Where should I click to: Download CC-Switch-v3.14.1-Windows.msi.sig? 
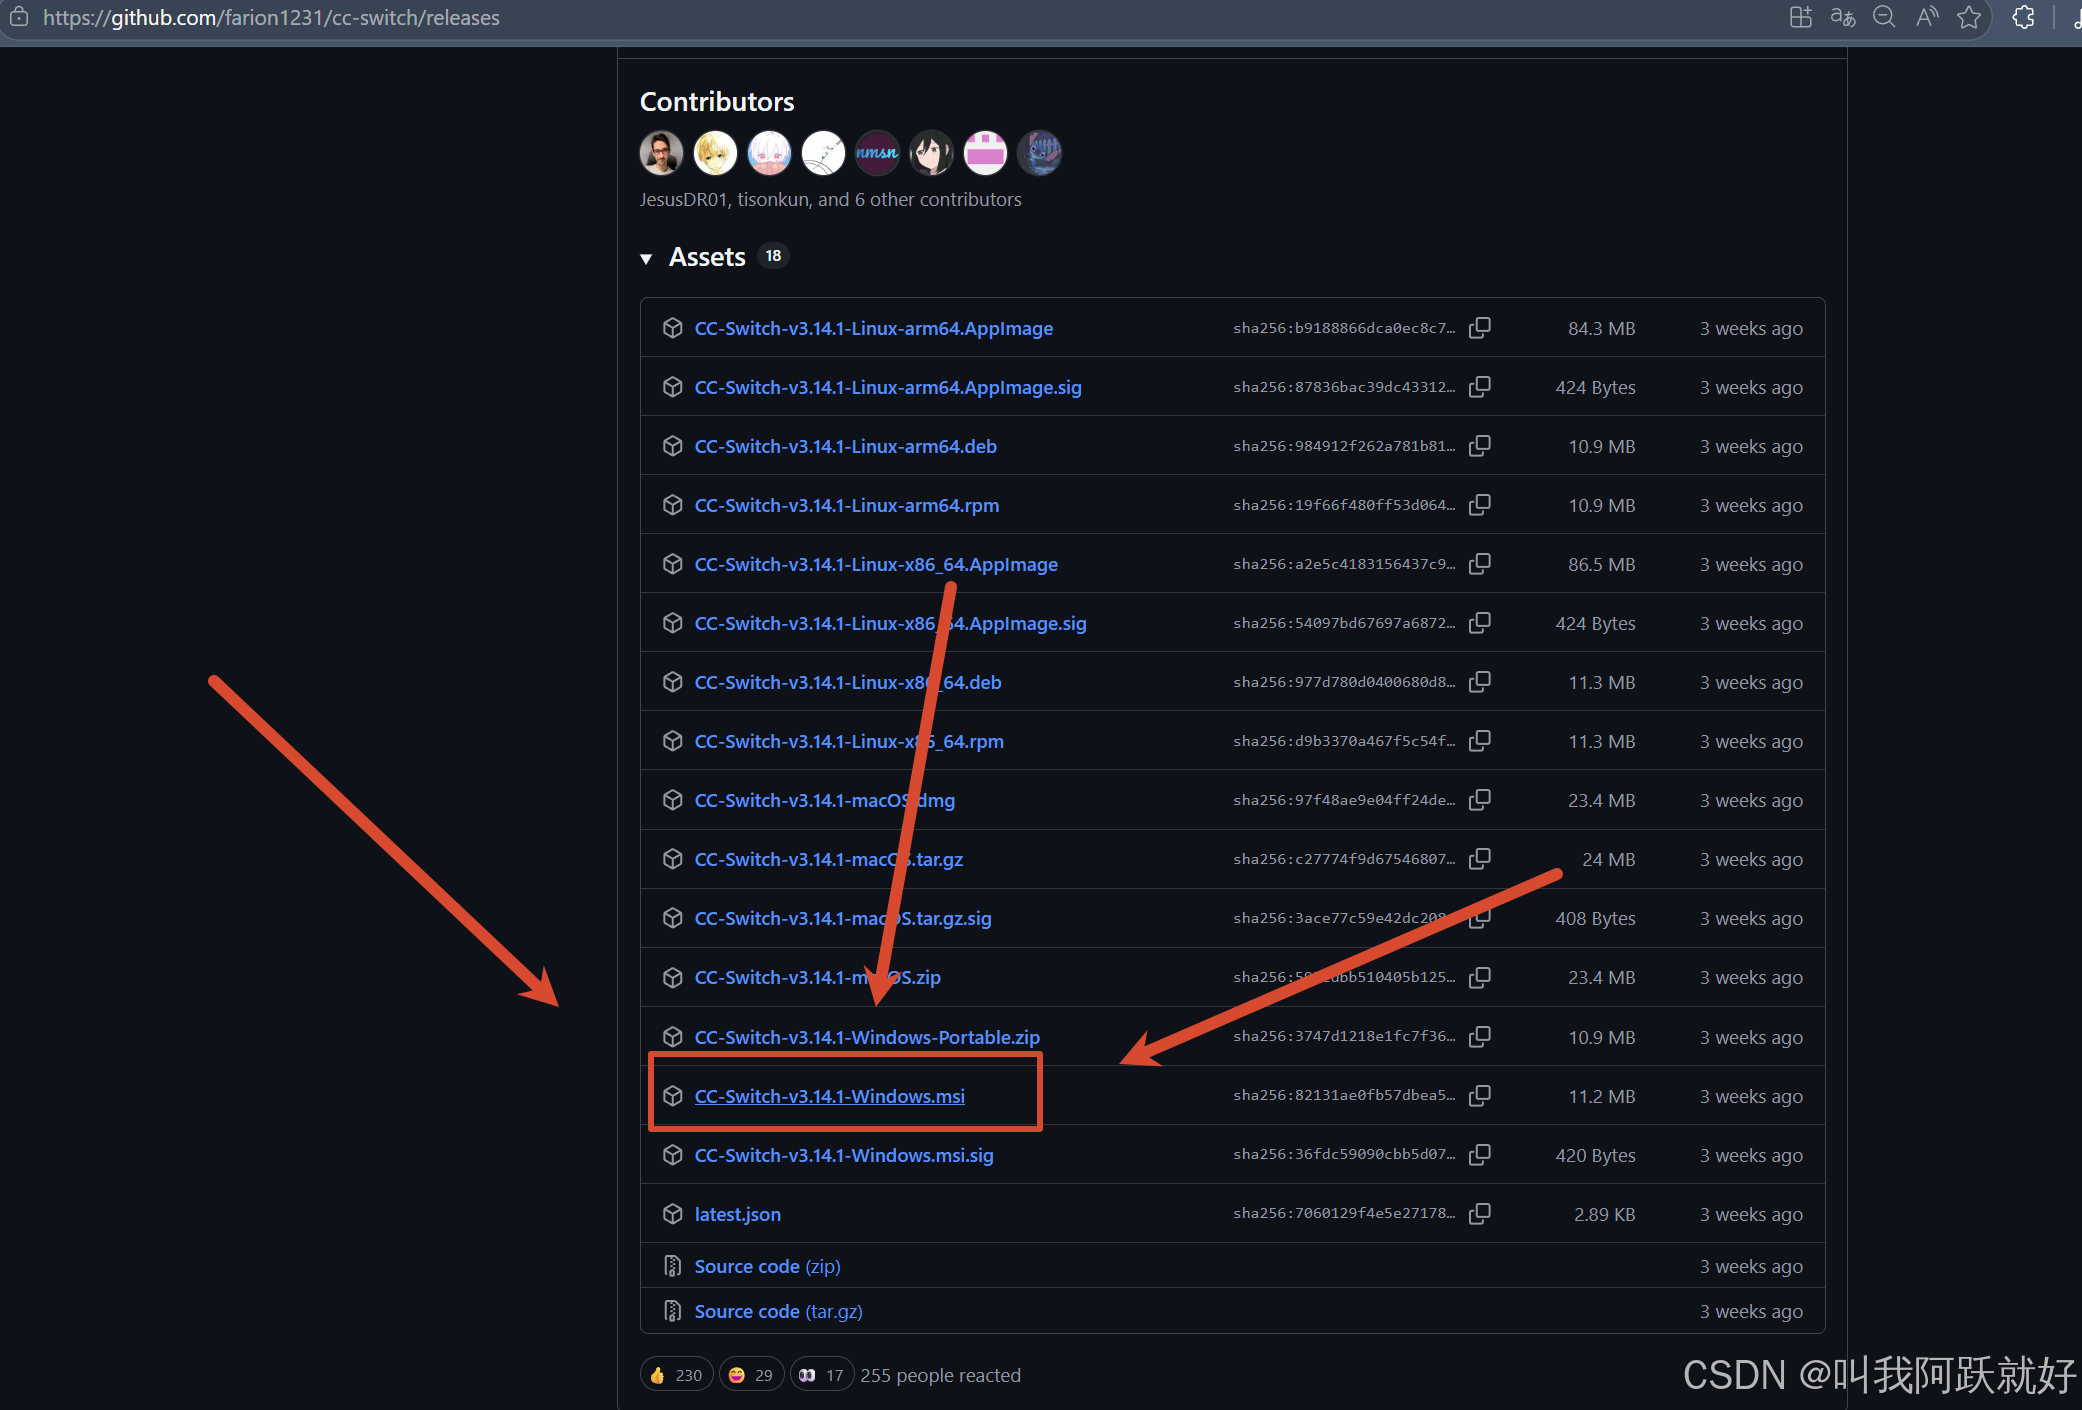tap(844, 1155)
